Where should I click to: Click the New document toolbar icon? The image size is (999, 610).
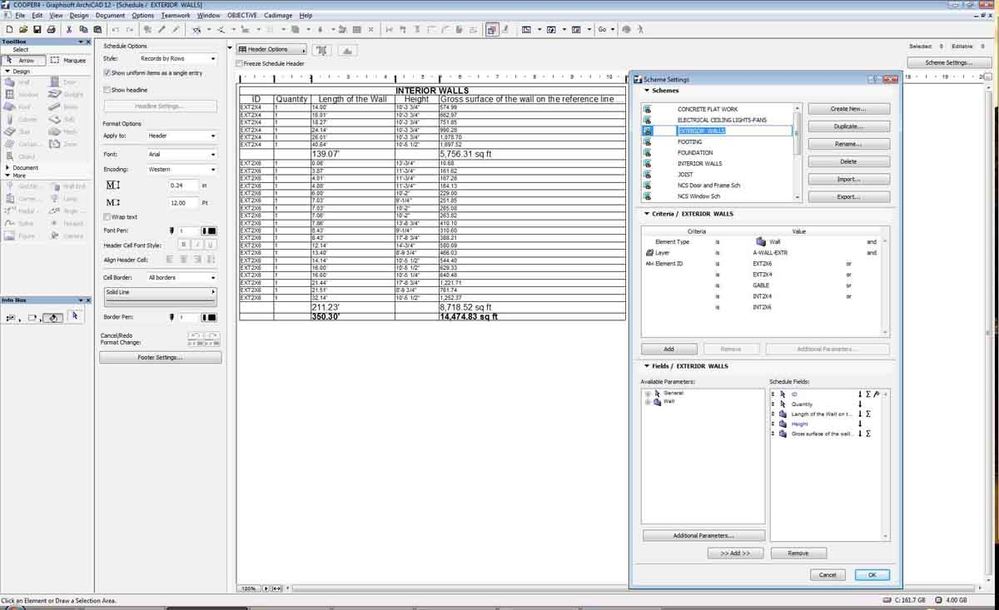click(9, 29)
